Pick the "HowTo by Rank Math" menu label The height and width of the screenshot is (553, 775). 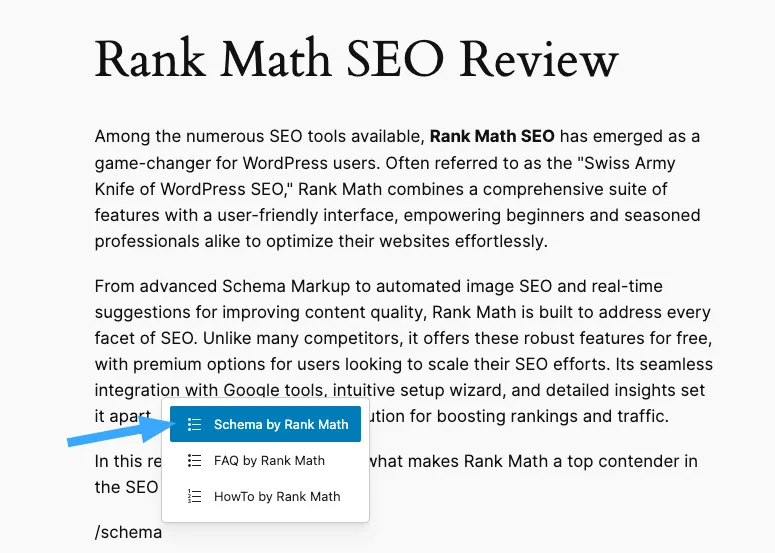(x=277, y=496)
